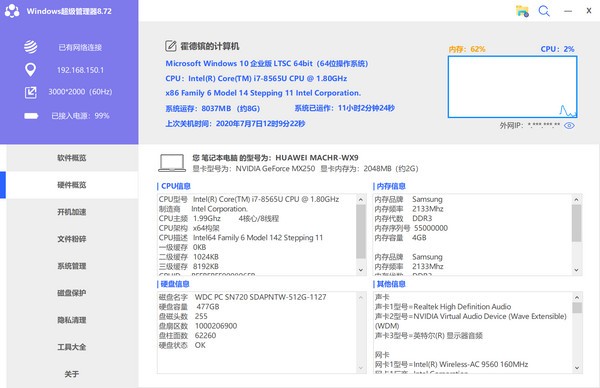Click the 内存信息 scrollbar thumb
Viewport: 600px width, 388px height.
click(x=577, y=223)
